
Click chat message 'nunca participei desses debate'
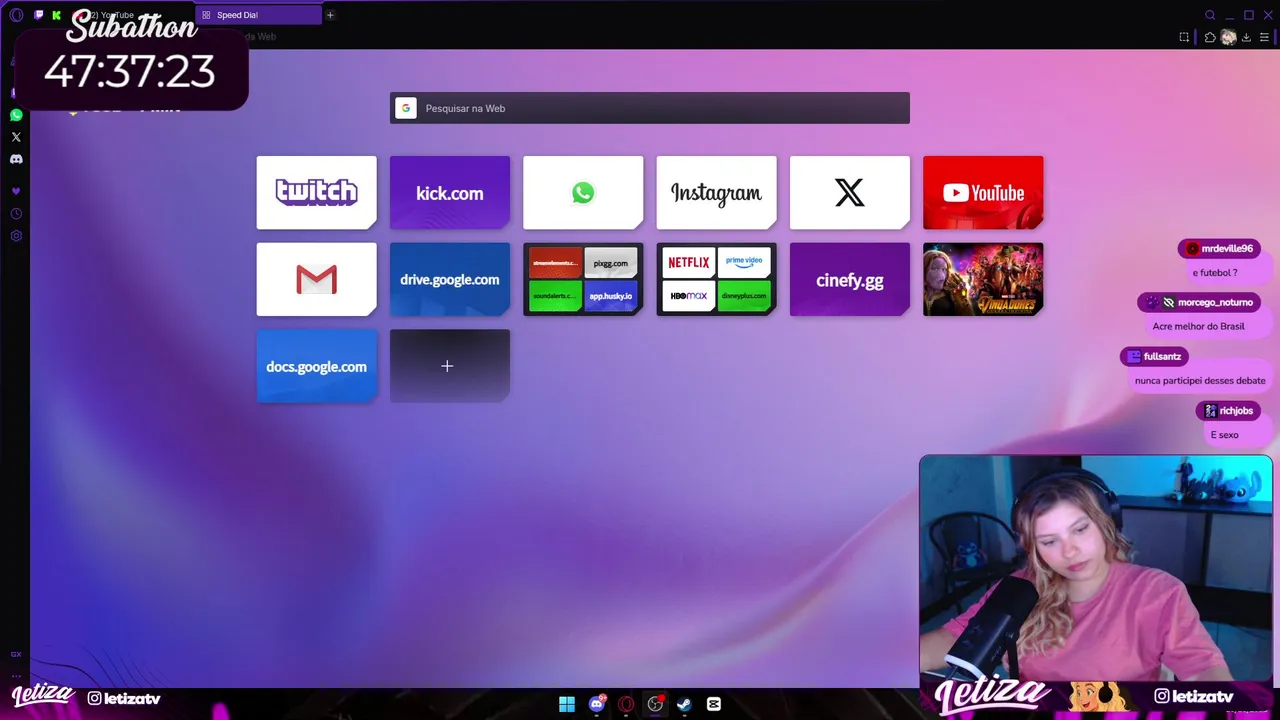1200,380
